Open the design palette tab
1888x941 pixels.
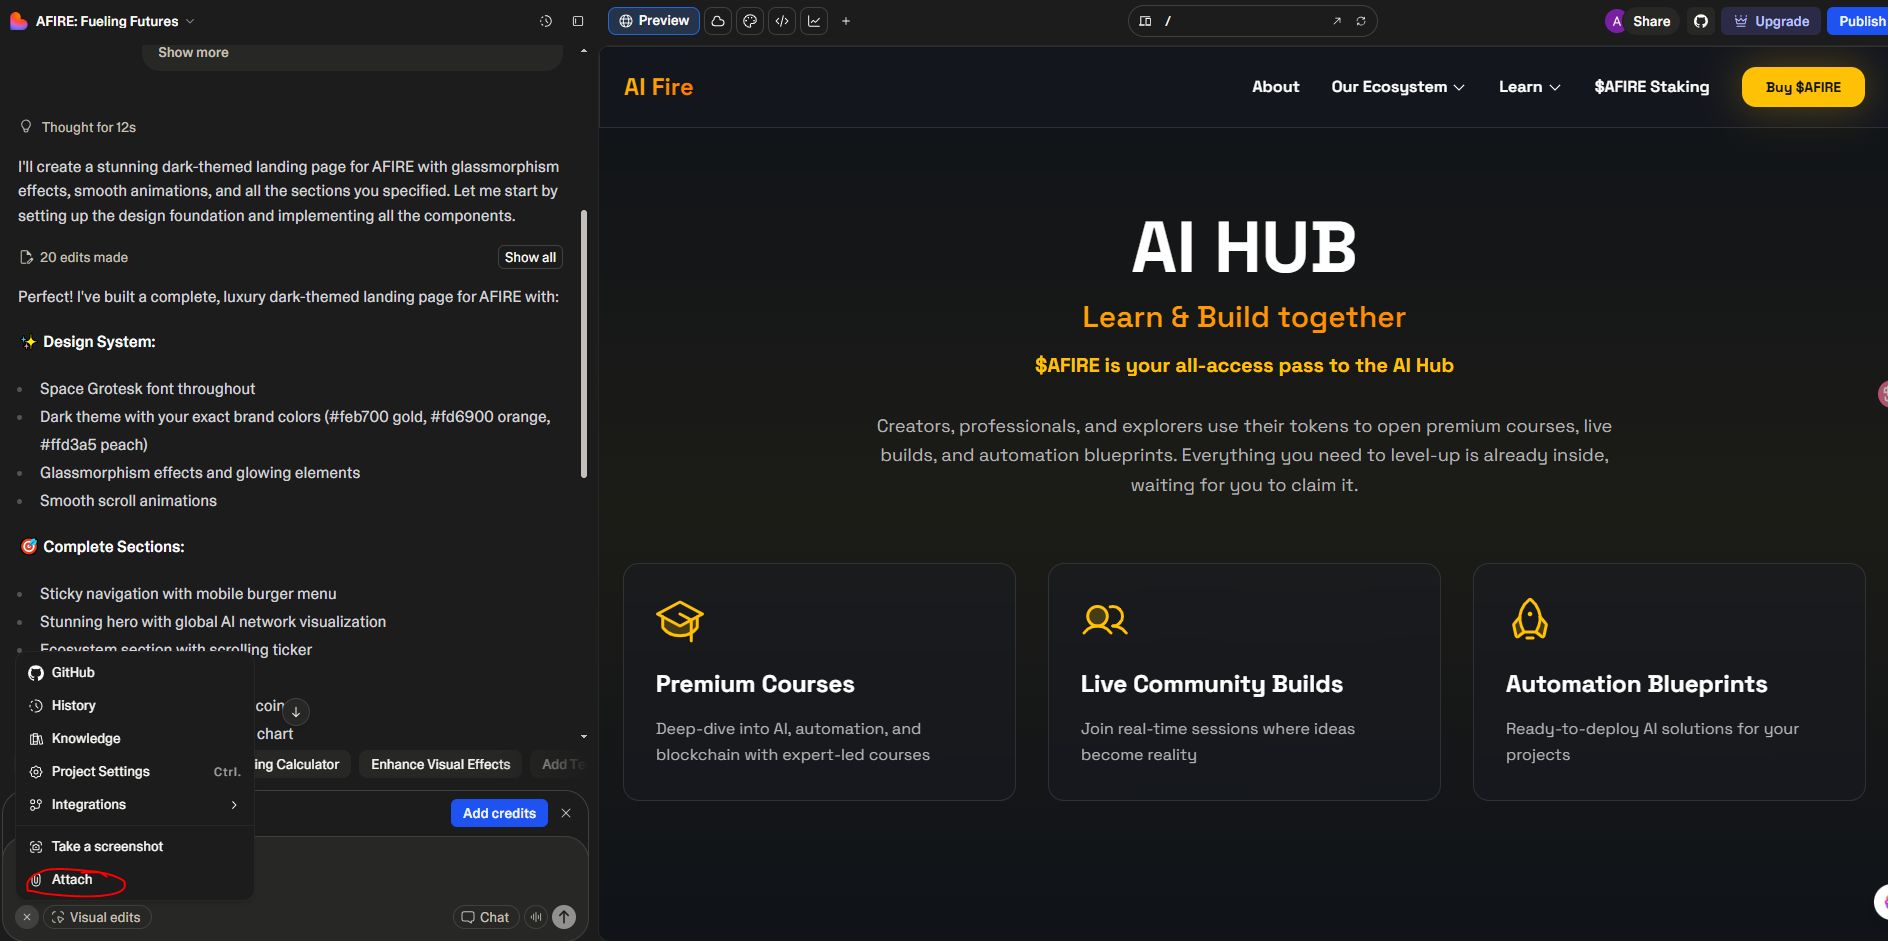(750, 21)
